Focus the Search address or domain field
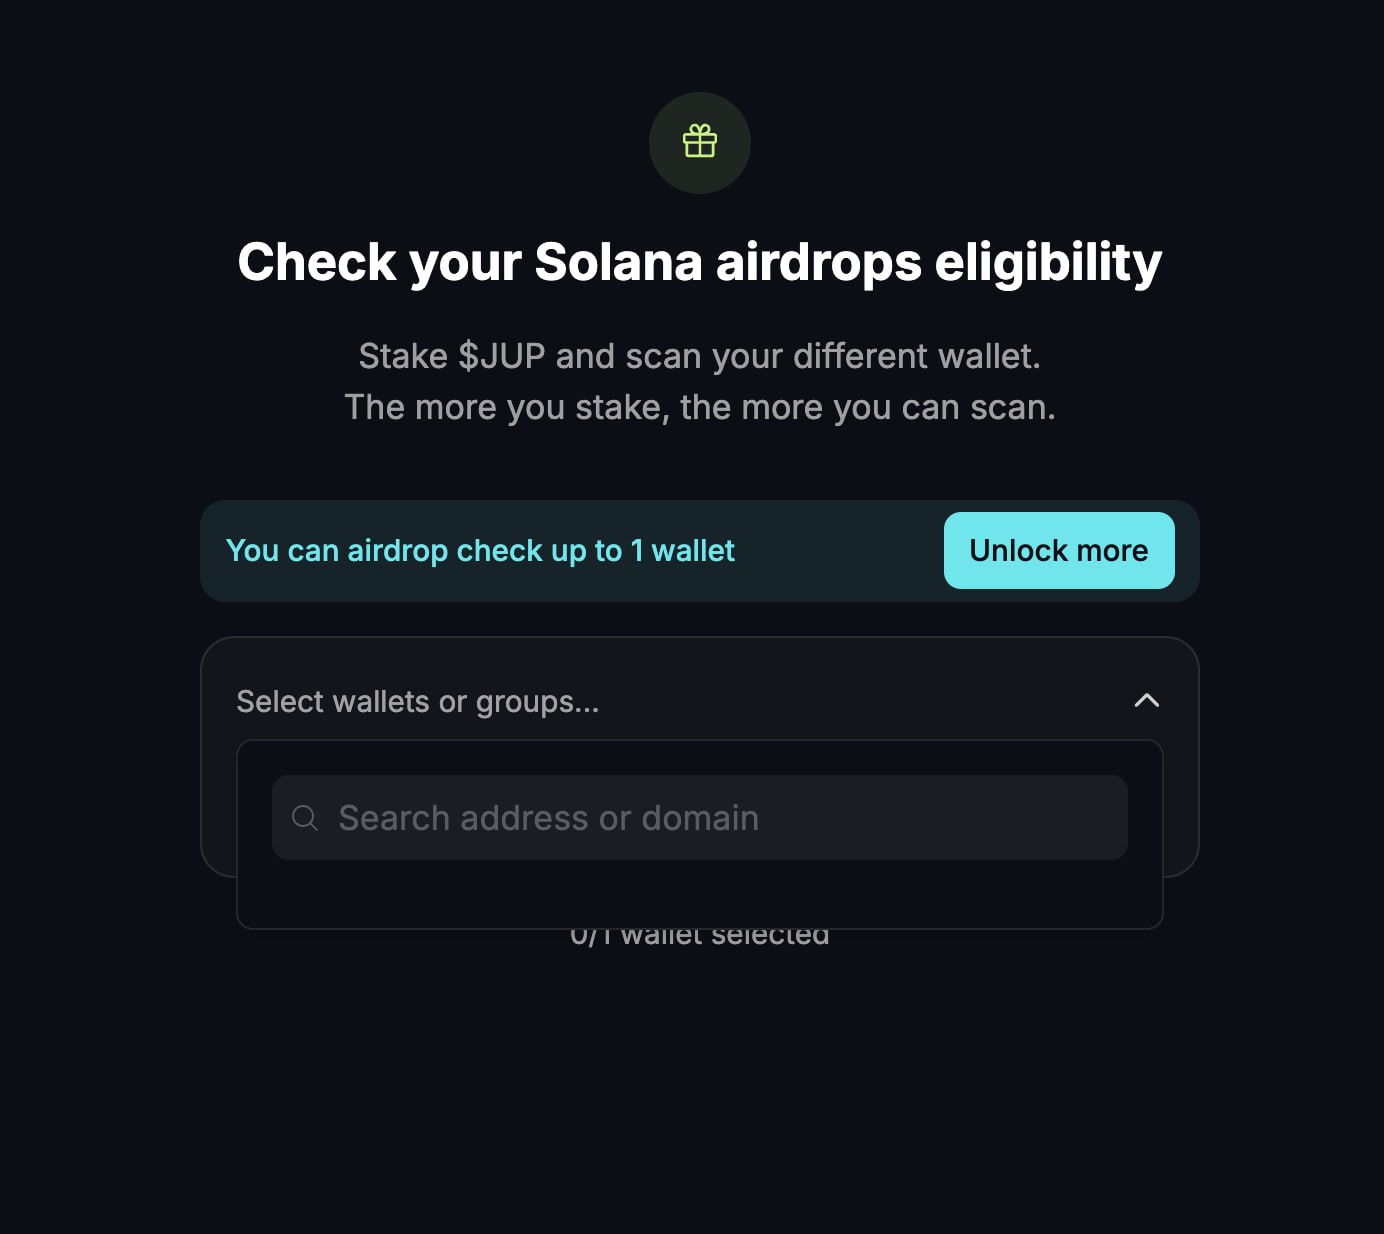This screenshot has height=1234, width=1384. click(x=700, y=818)
